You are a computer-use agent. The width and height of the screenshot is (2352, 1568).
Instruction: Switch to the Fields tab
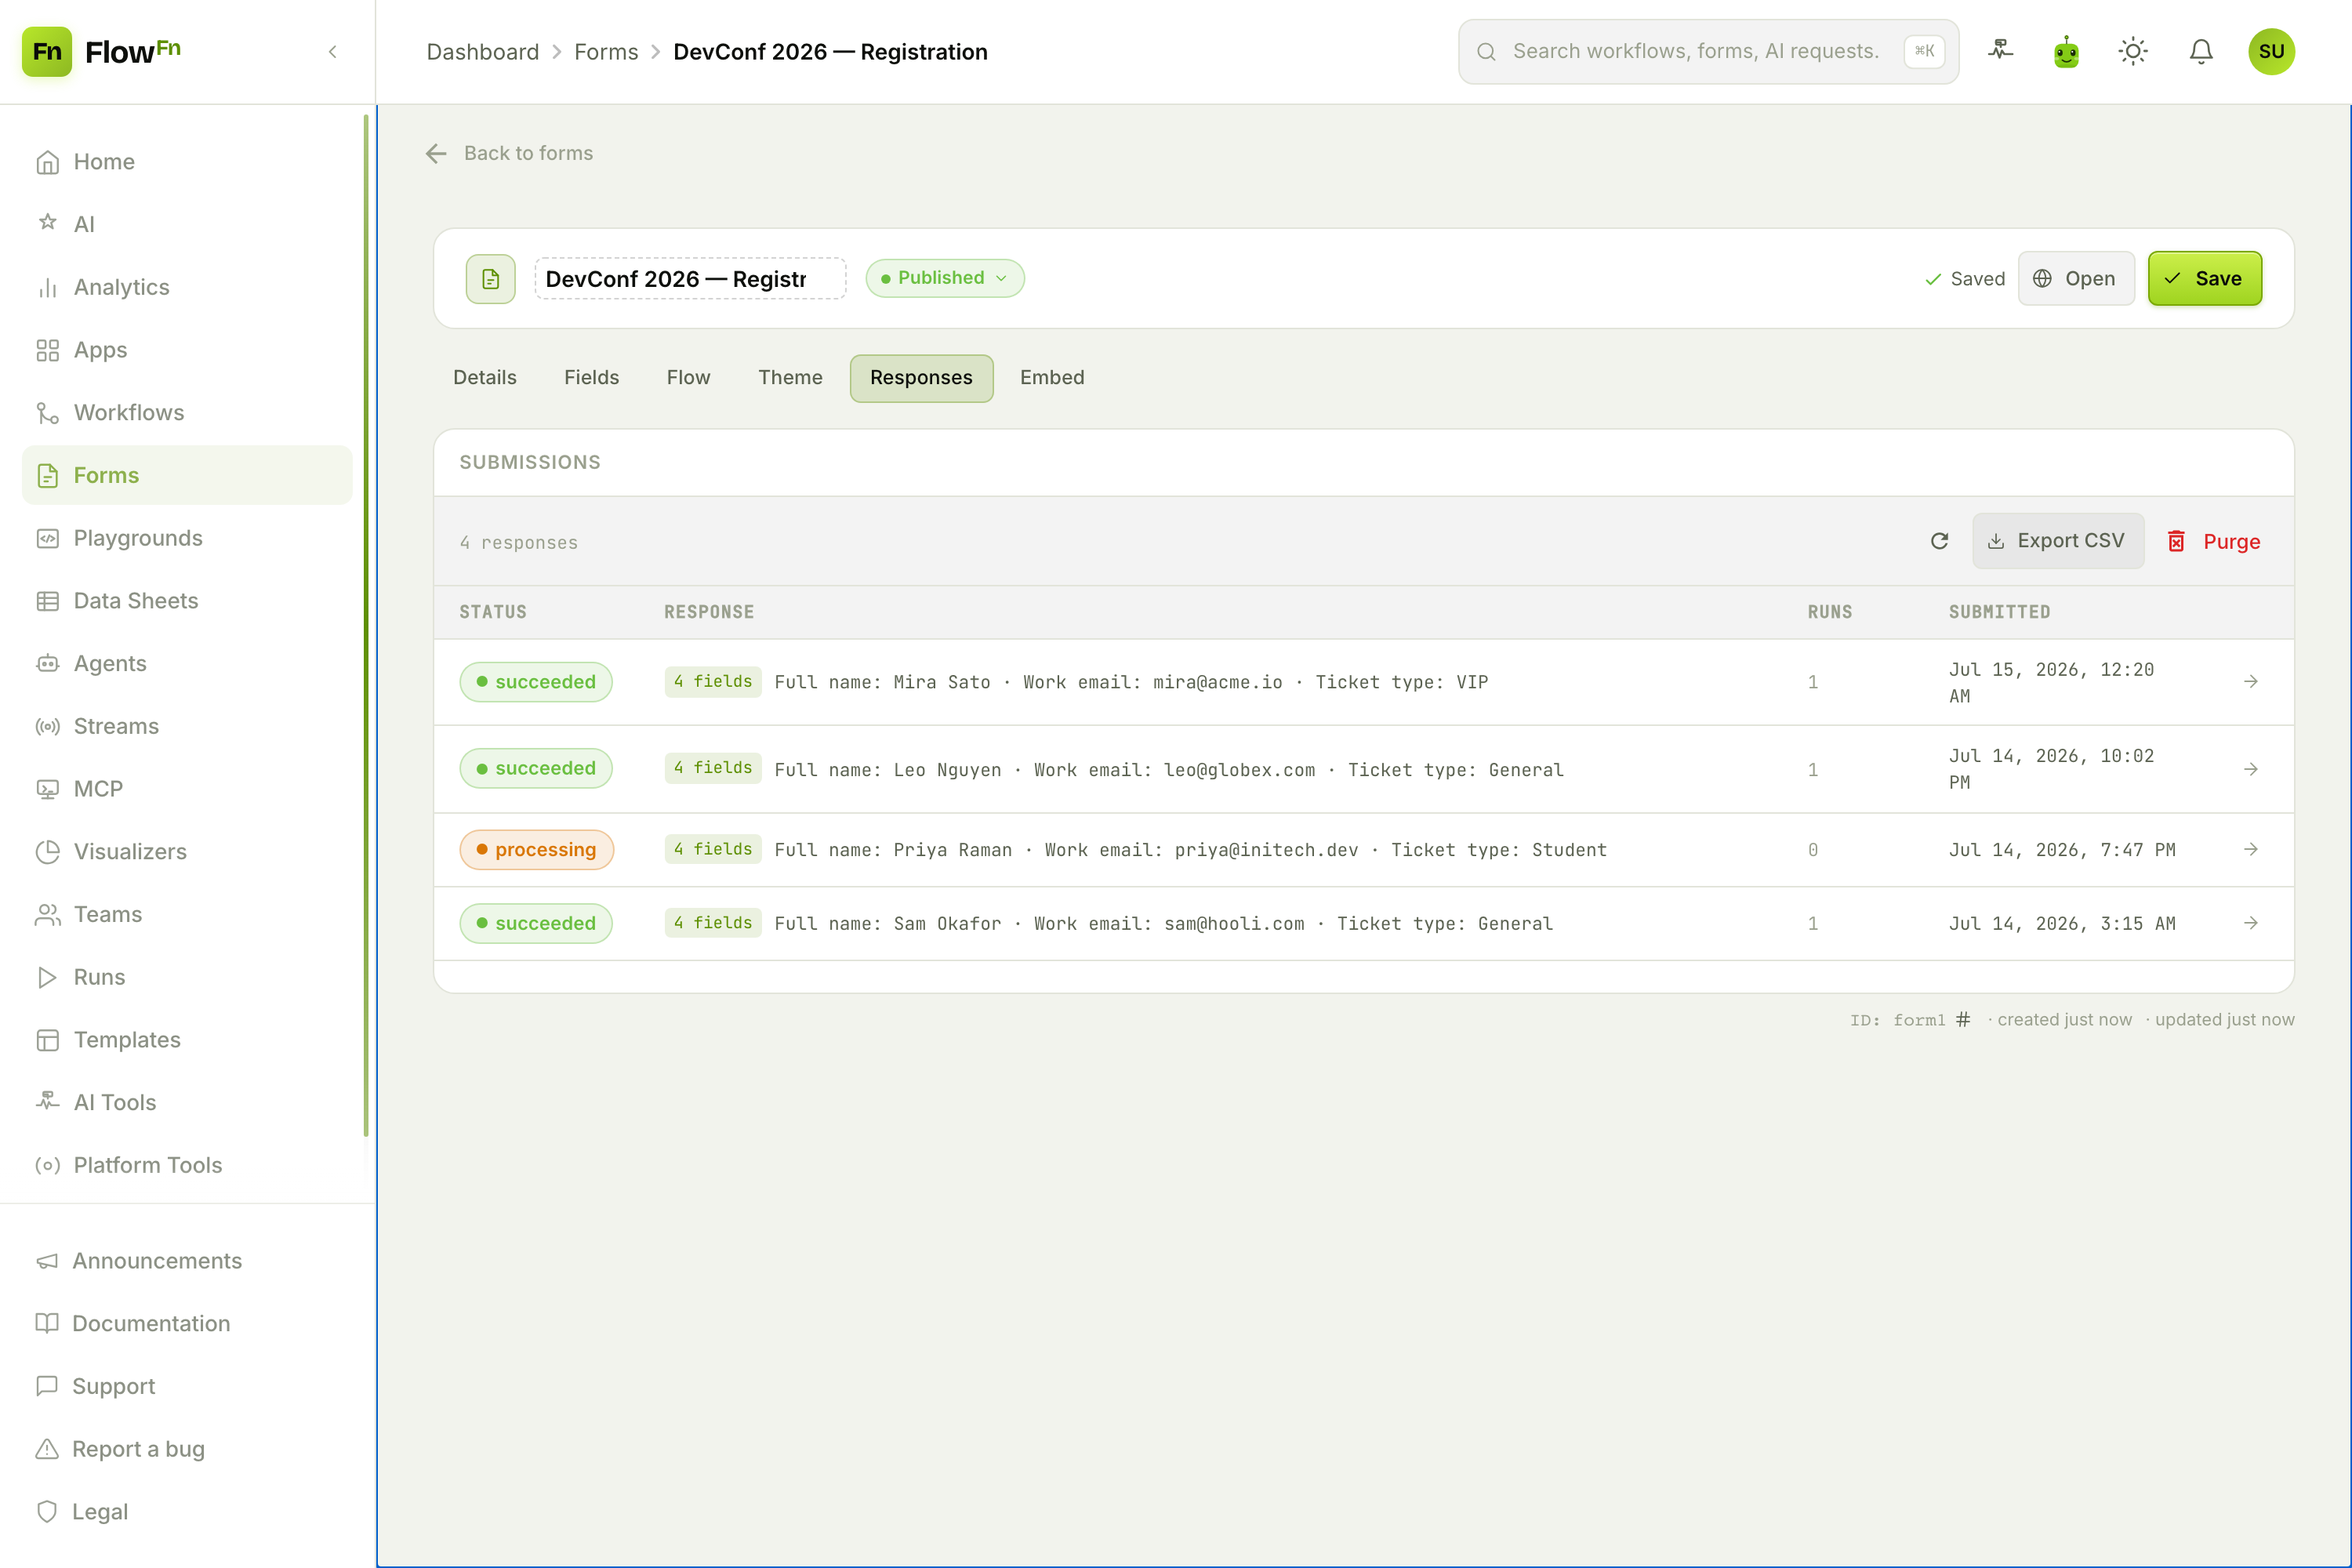[x=591, y=378]
